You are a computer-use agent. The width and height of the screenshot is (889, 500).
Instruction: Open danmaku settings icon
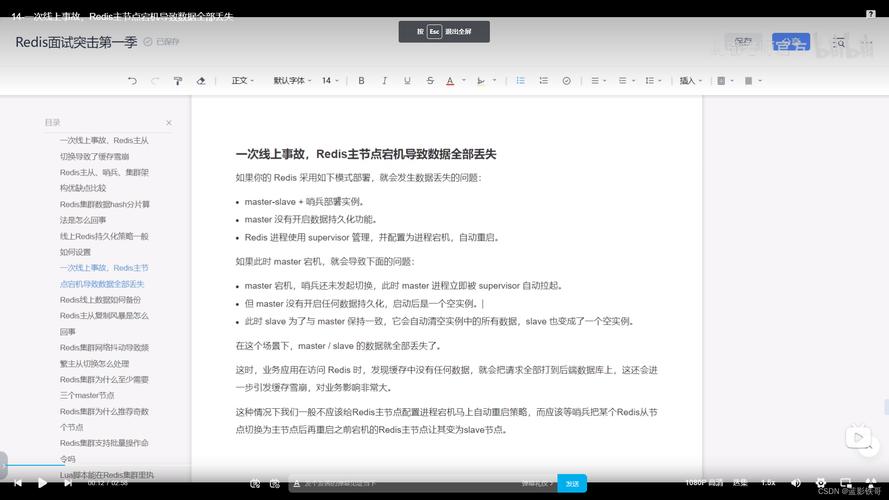pos(275,484)
